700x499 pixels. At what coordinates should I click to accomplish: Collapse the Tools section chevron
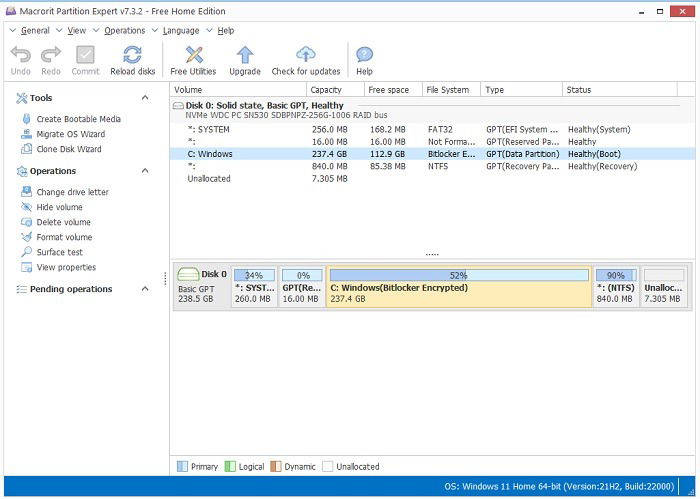[145, 97]
